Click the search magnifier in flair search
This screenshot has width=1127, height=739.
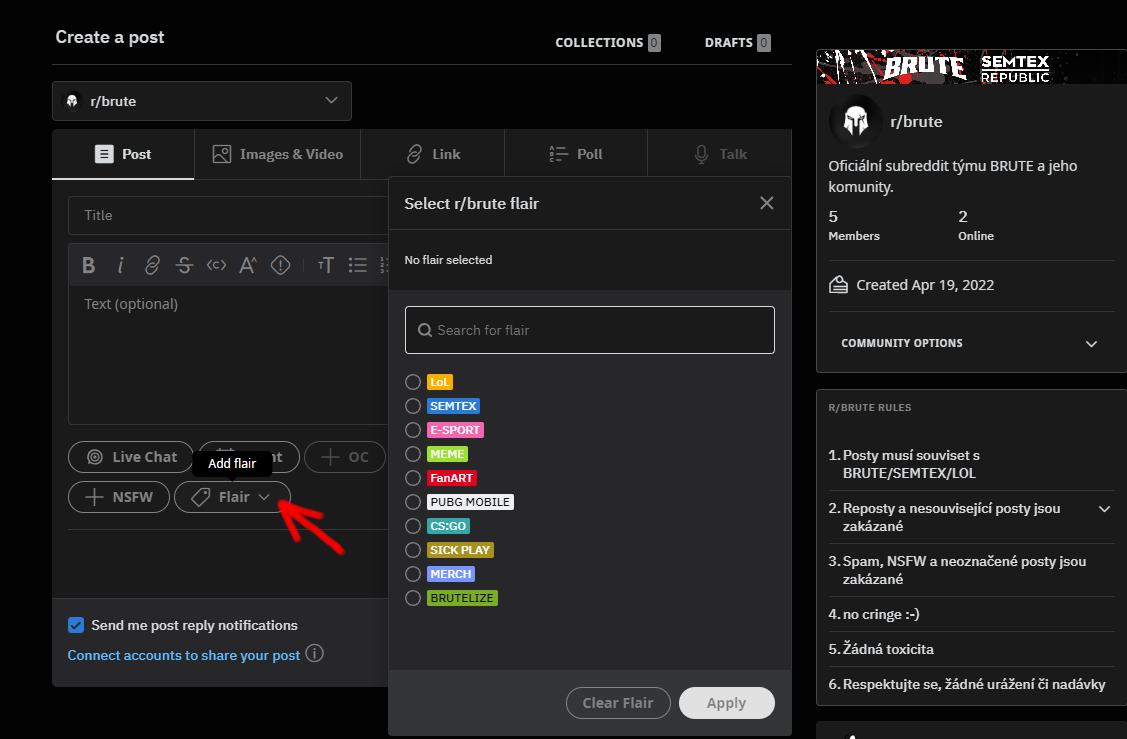[x=425, y=330]
